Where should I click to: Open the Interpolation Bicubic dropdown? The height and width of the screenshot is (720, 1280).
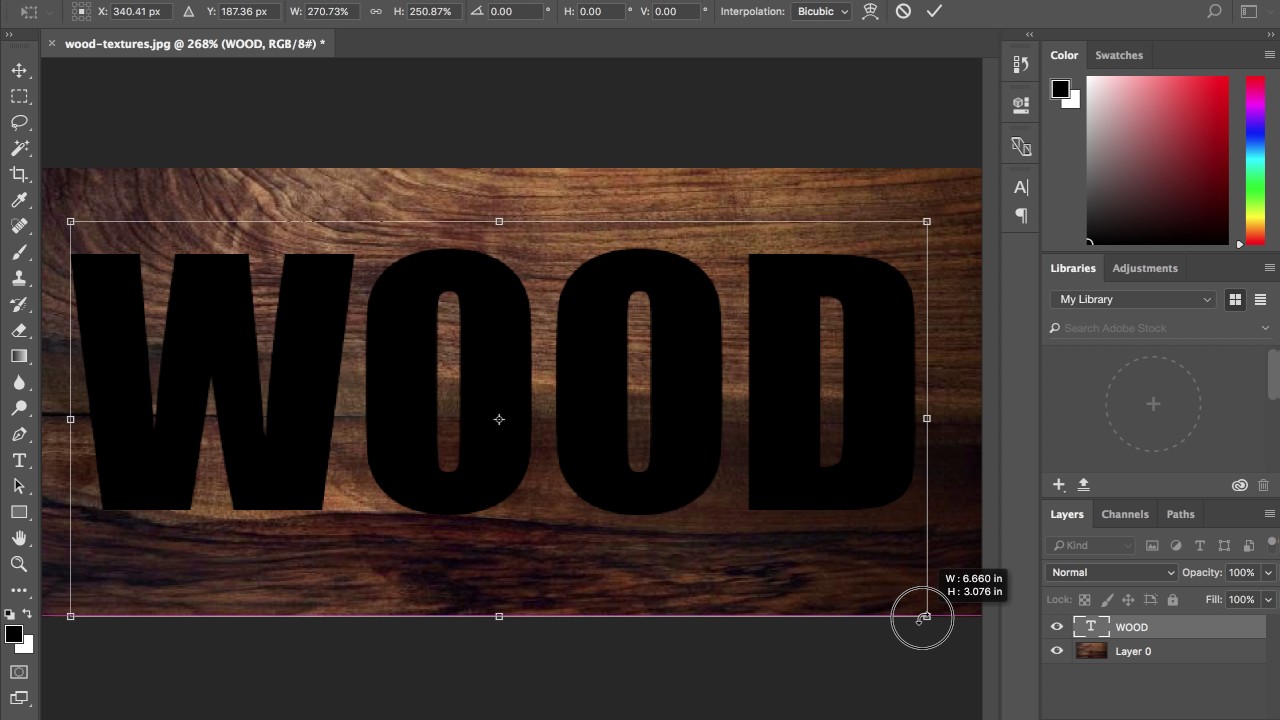tap(821, 11)
